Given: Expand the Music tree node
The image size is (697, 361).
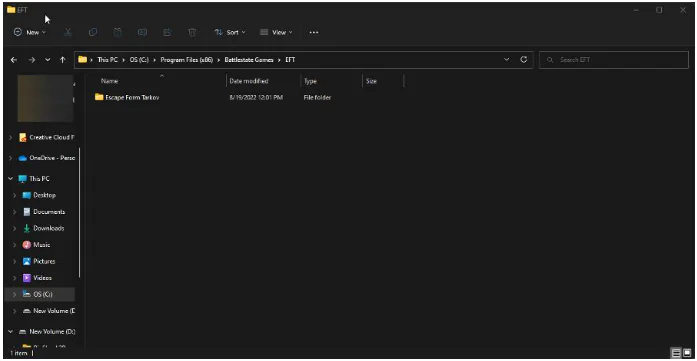Looking at the screenshot, I should [x=15, y=245].
